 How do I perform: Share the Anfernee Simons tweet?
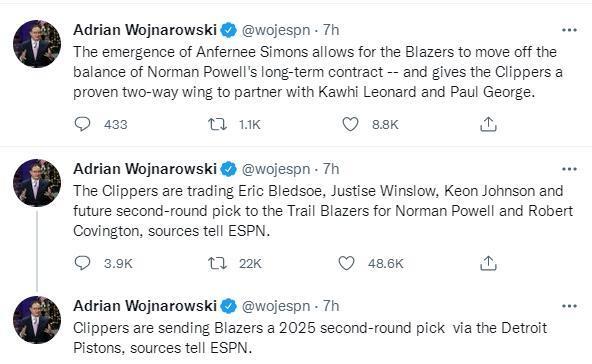[488, 124]
